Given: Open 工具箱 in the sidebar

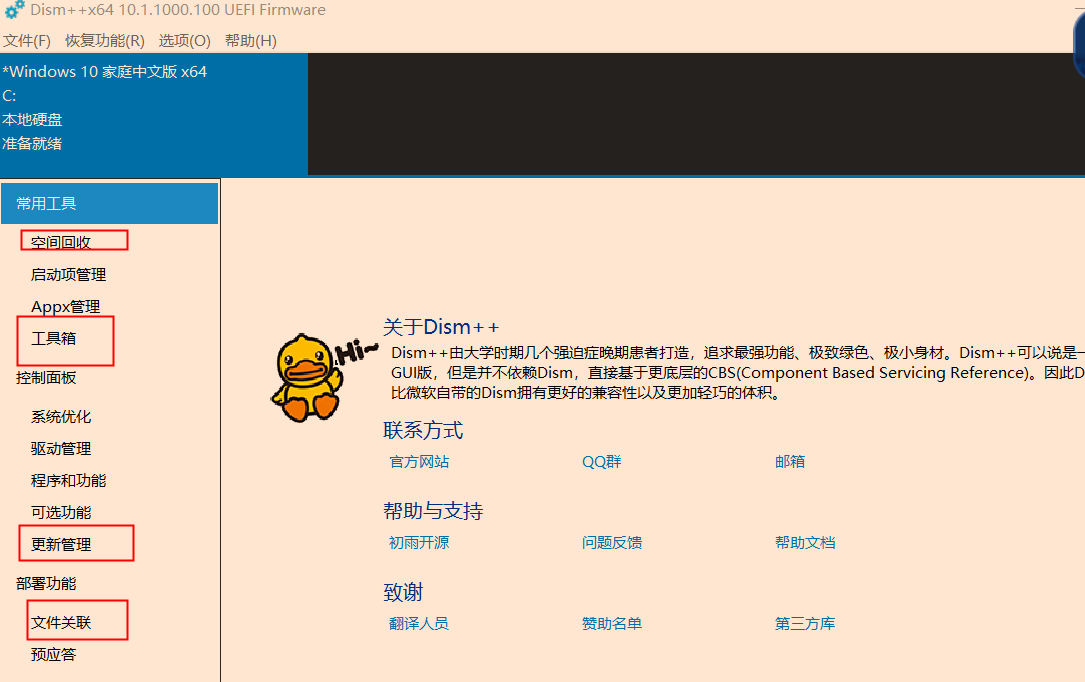Looking at the screenshot, I should point(53,338).
